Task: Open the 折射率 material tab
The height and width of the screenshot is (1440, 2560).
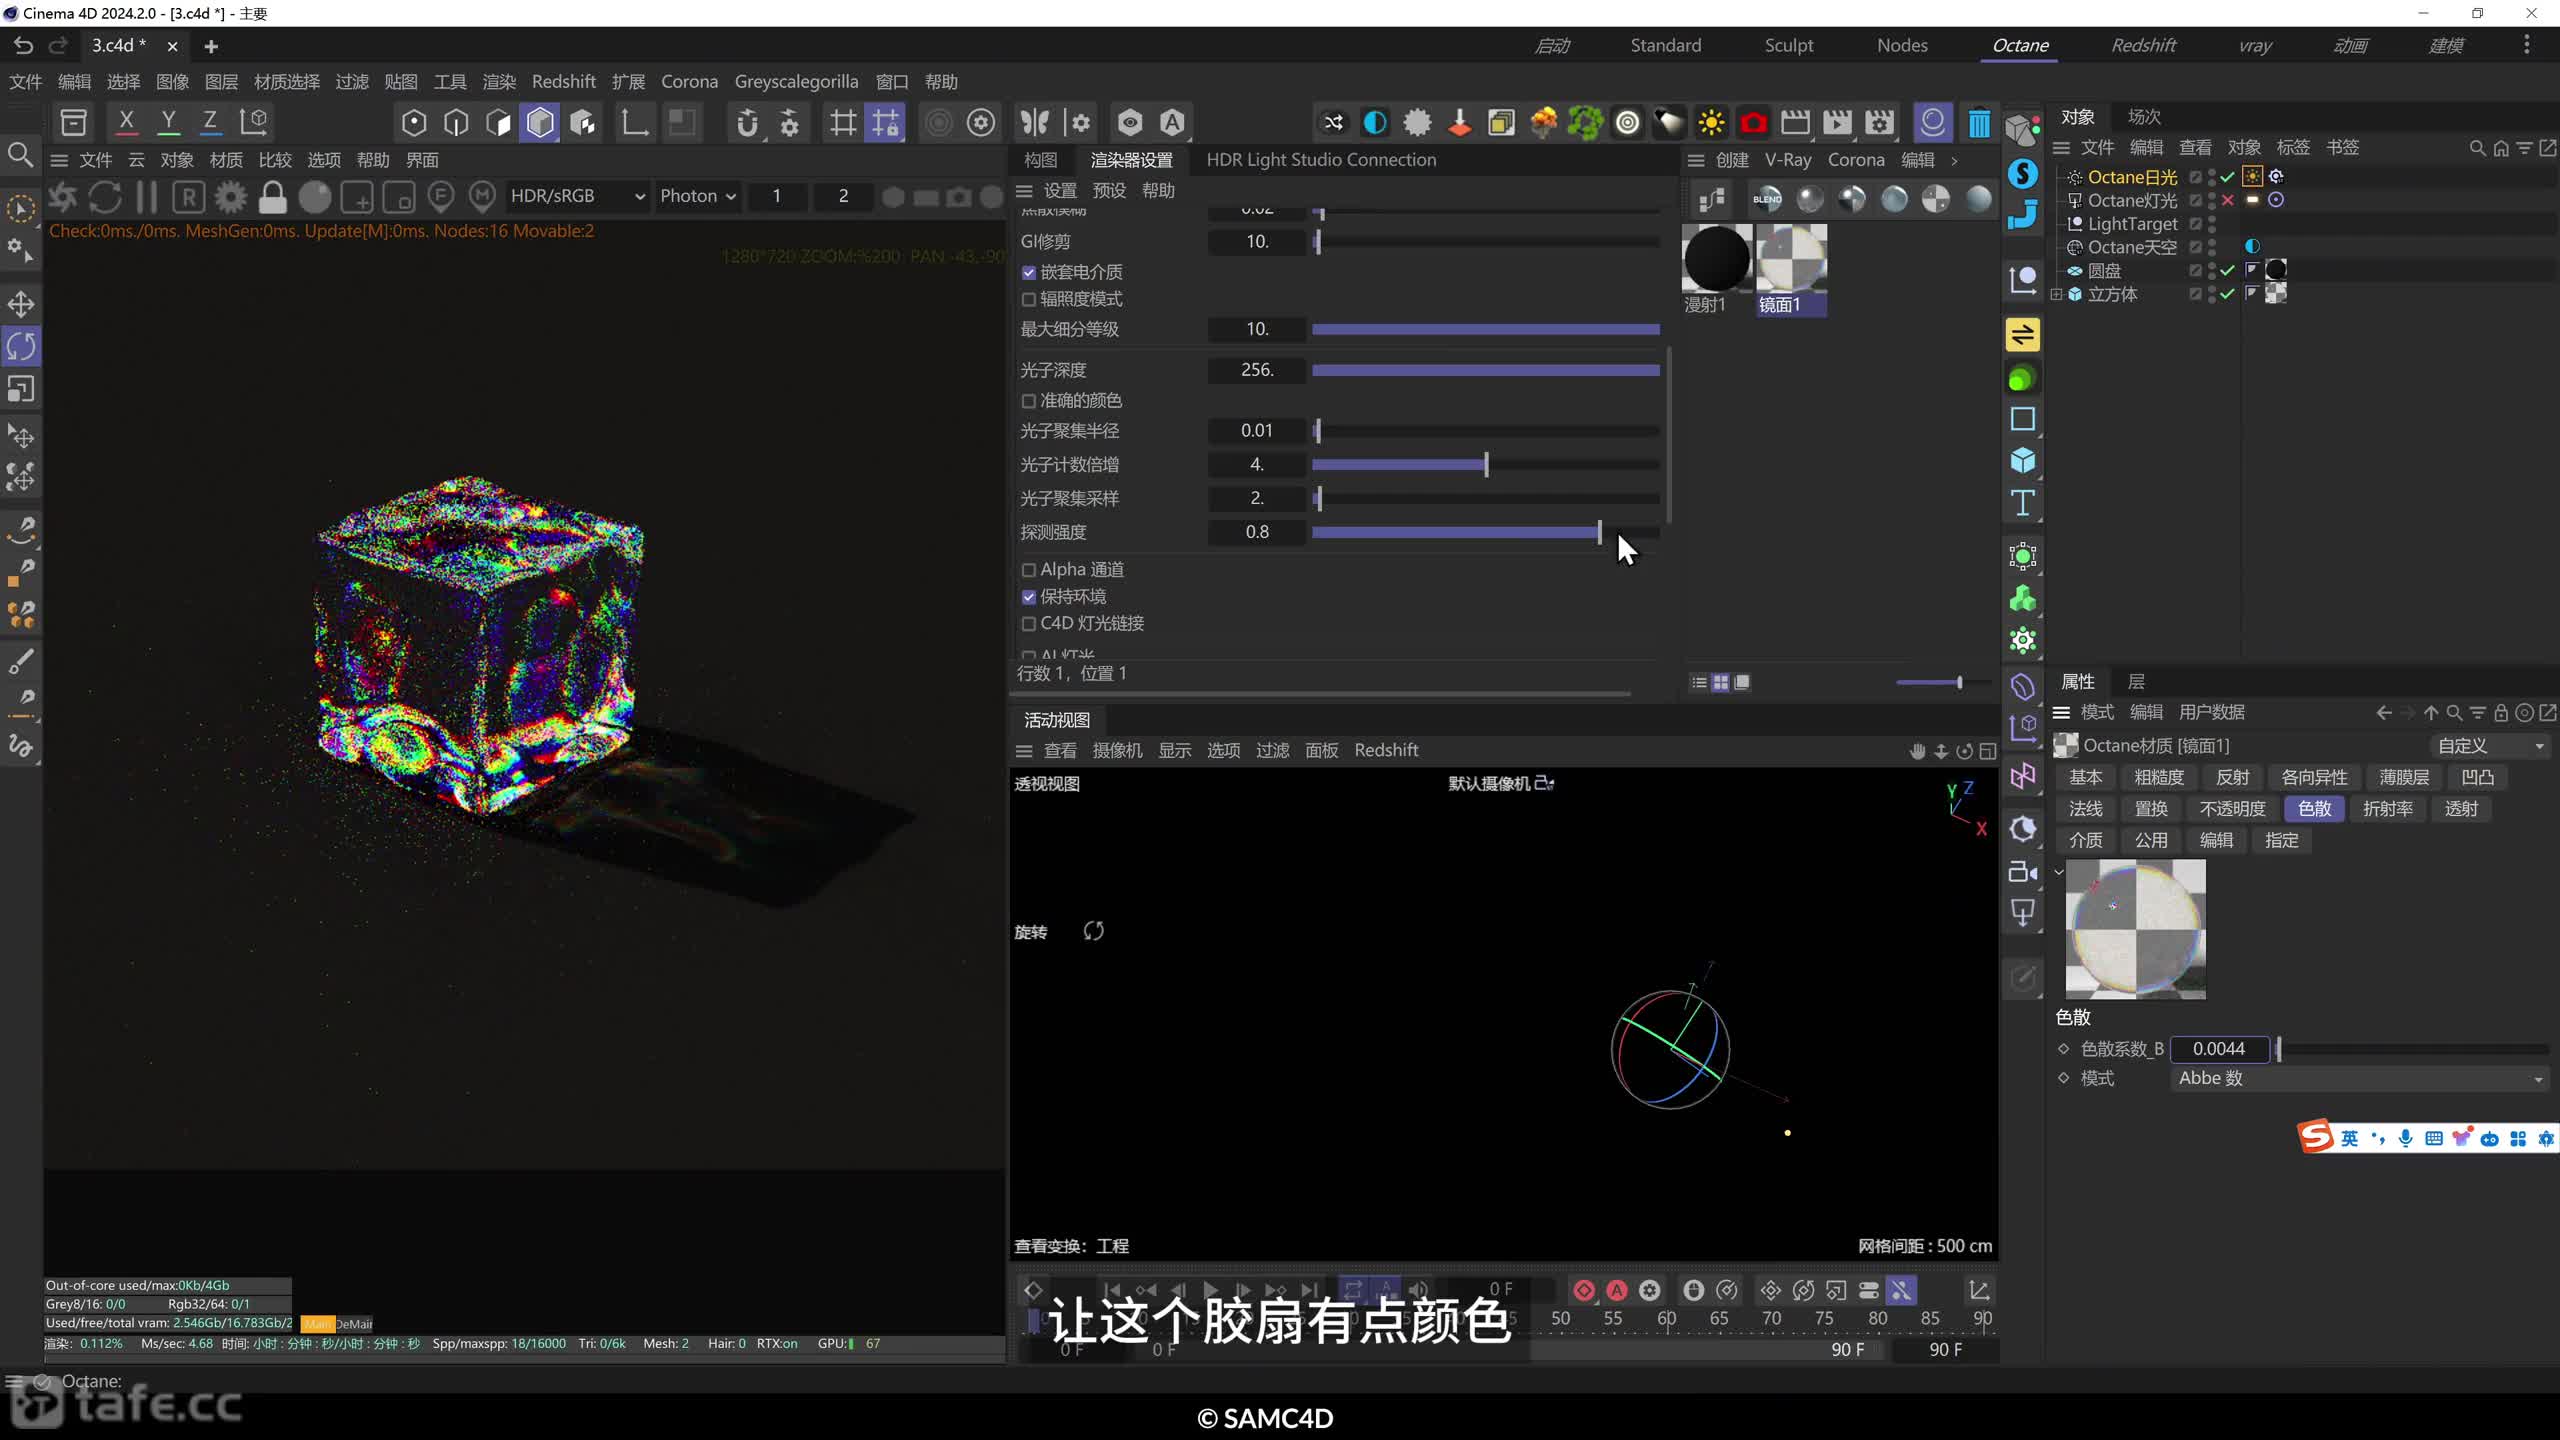Action: [2387, 809]
